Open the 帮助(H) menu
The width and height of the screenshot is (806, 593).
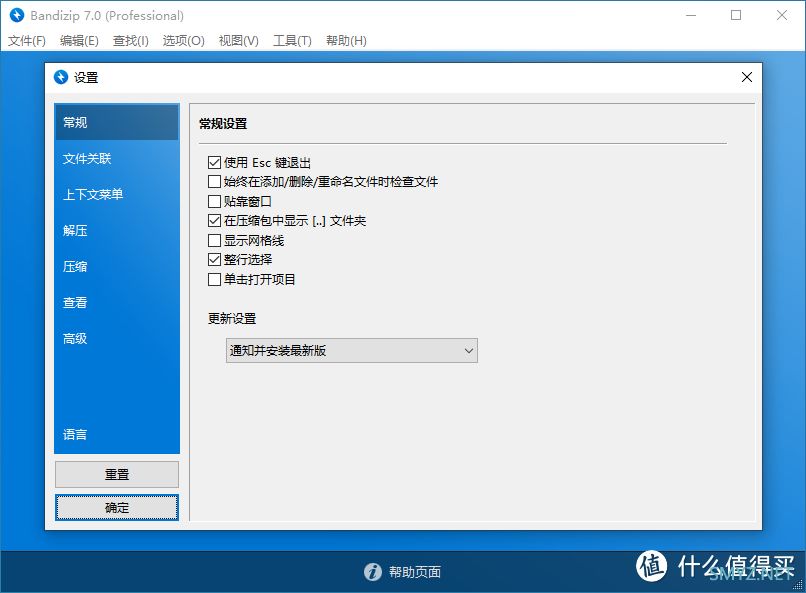click(346, 41)
